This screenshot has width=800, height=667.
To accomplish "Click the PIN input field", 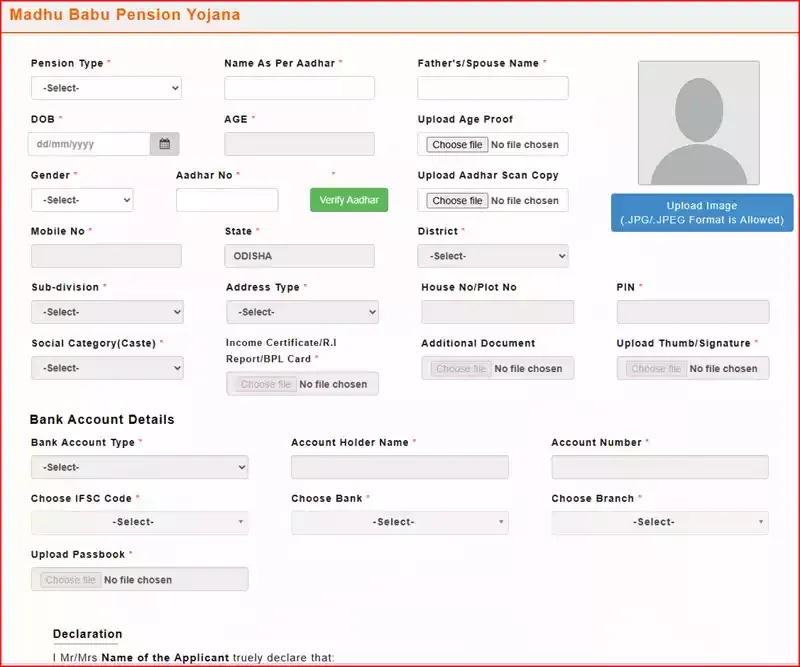I will (x=693, y=312).
